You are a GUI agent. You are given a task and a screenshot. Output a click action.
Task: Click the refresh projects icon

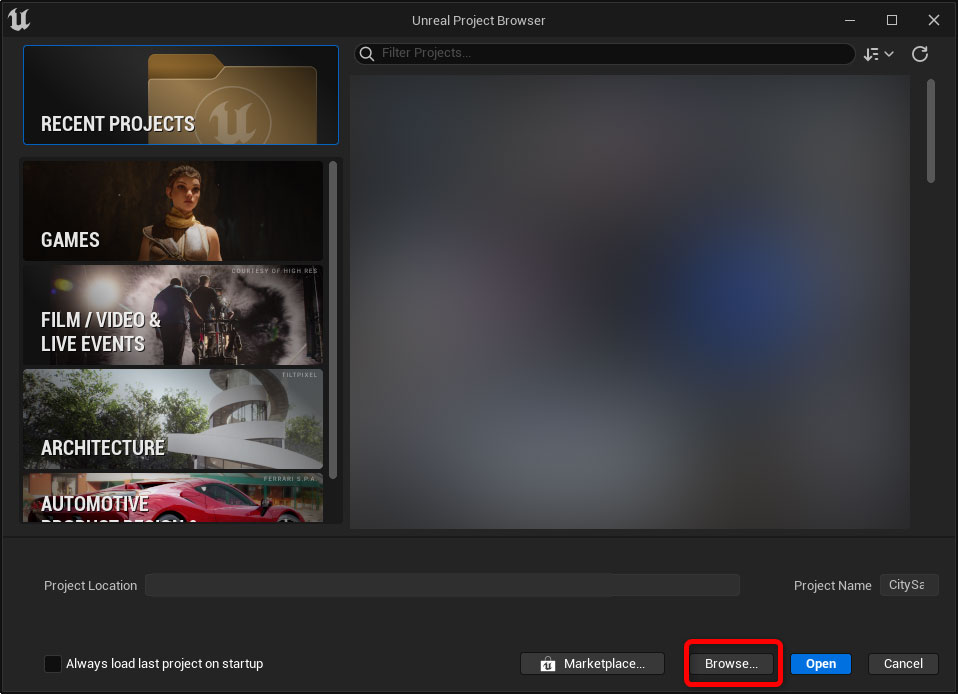[920, 54]
